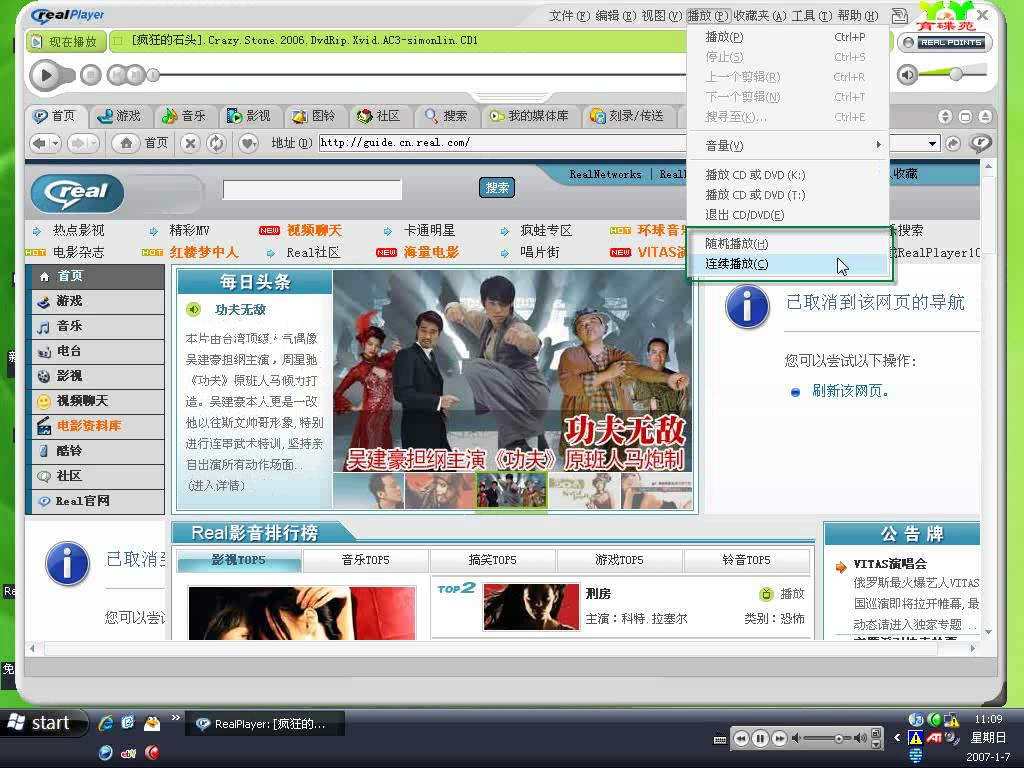Switch to the 社区 tab
The height and width of the screenshot is (768, 1024).
(x=379, y=116)
